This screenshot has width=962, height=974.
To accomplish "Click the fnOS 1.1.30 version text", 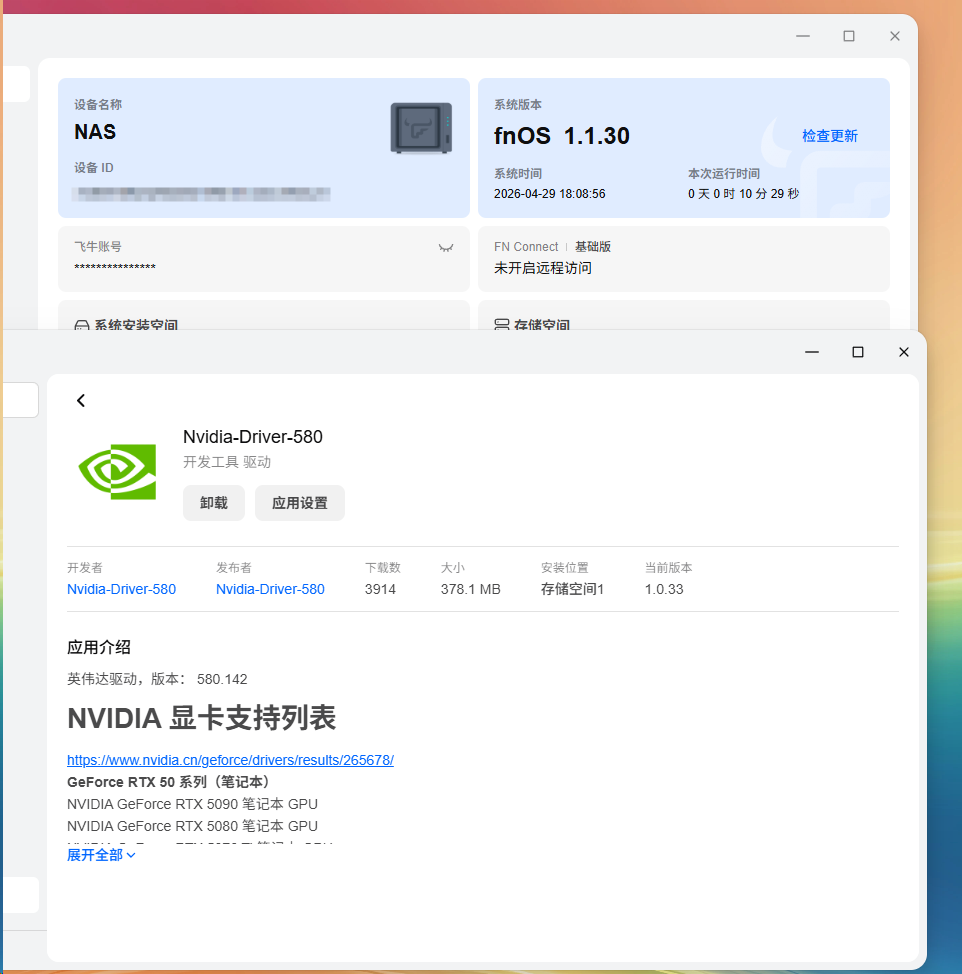I will click(x=562, y=136).
